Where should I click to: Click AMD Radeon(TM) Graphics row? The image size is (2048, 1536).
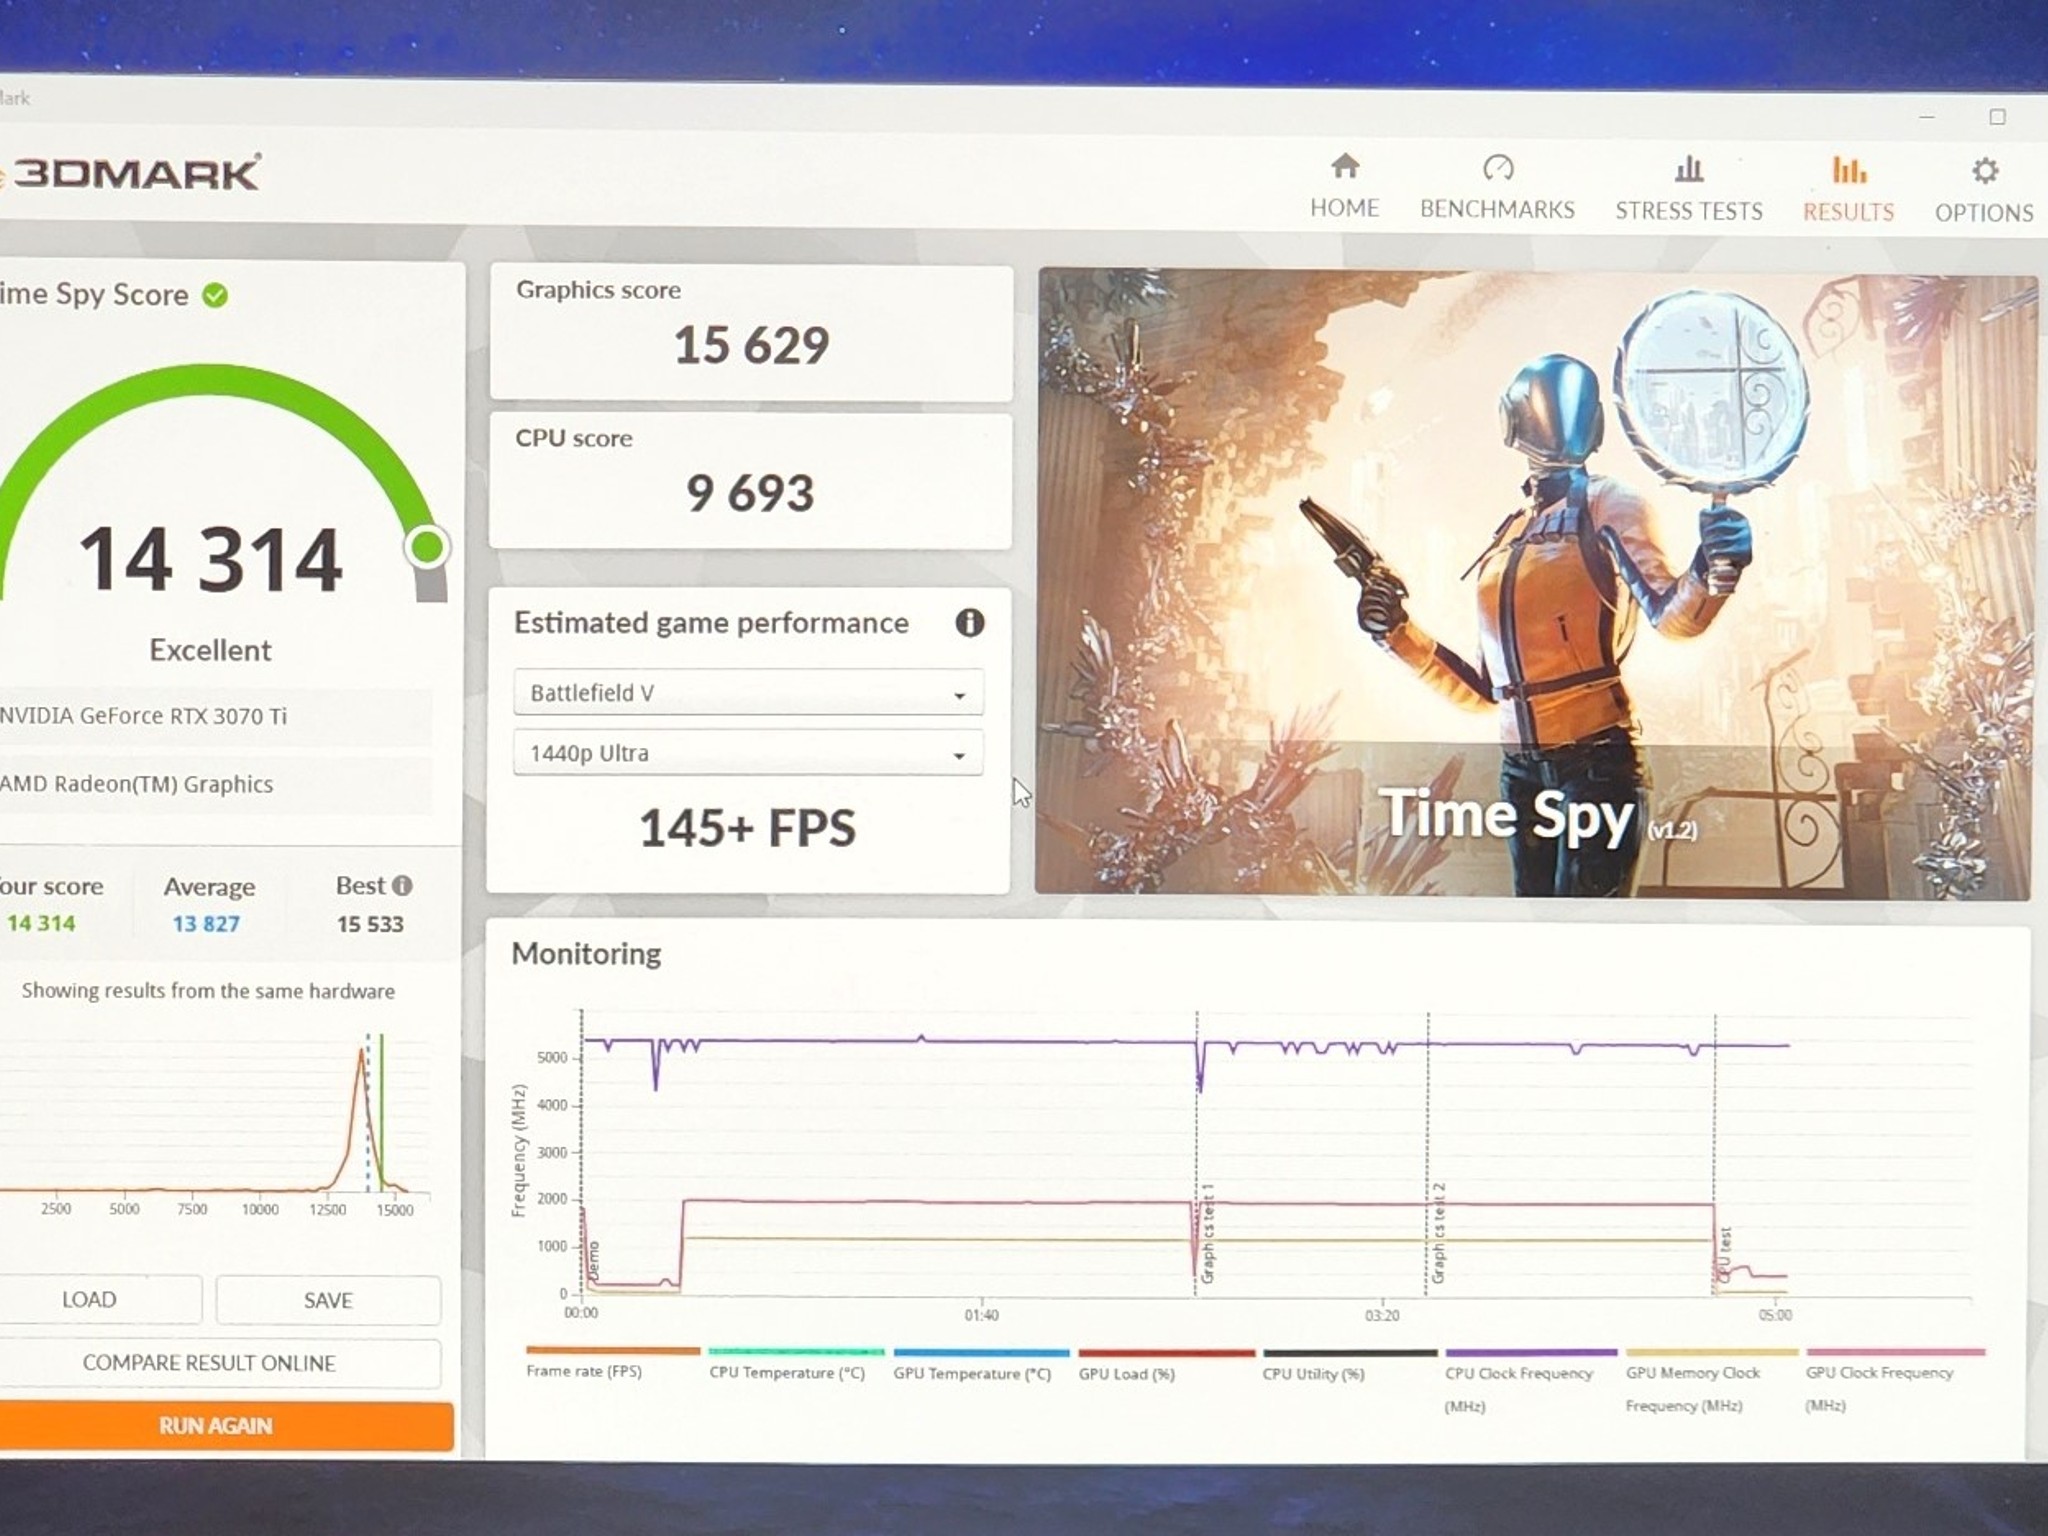pyautogui.click(x=215, y=784)
